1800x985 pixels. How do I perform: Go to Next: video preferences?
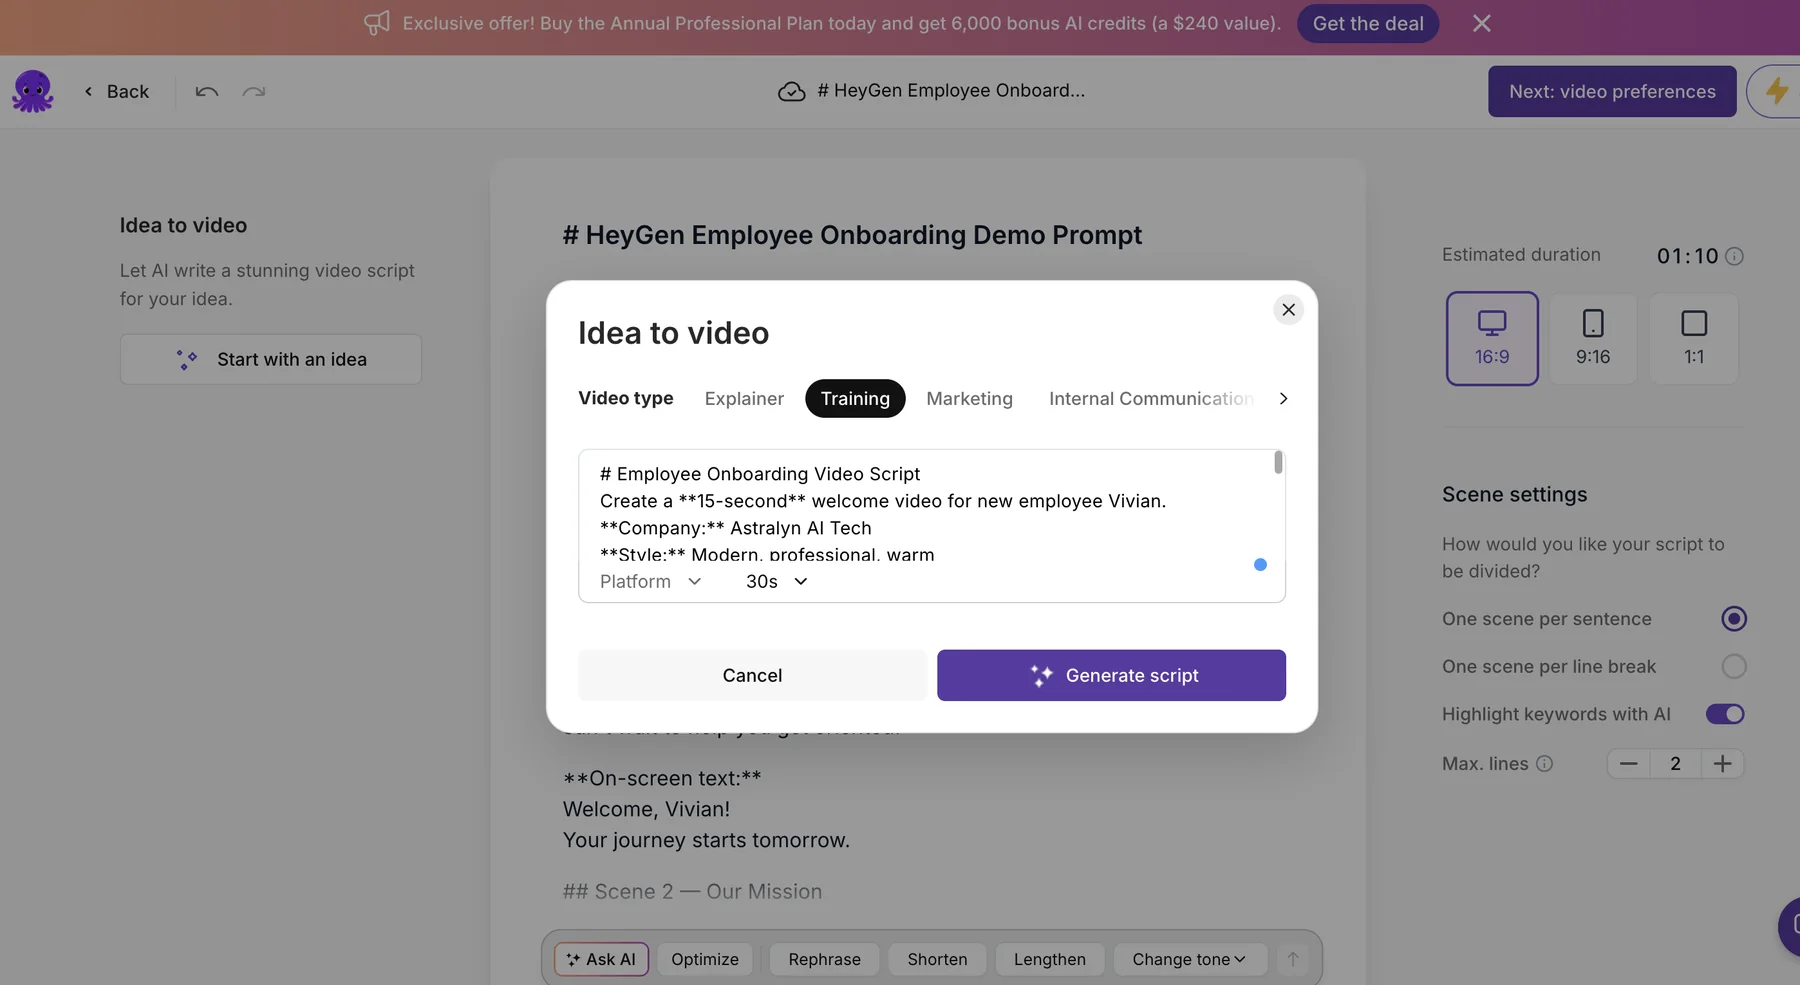1612,92
